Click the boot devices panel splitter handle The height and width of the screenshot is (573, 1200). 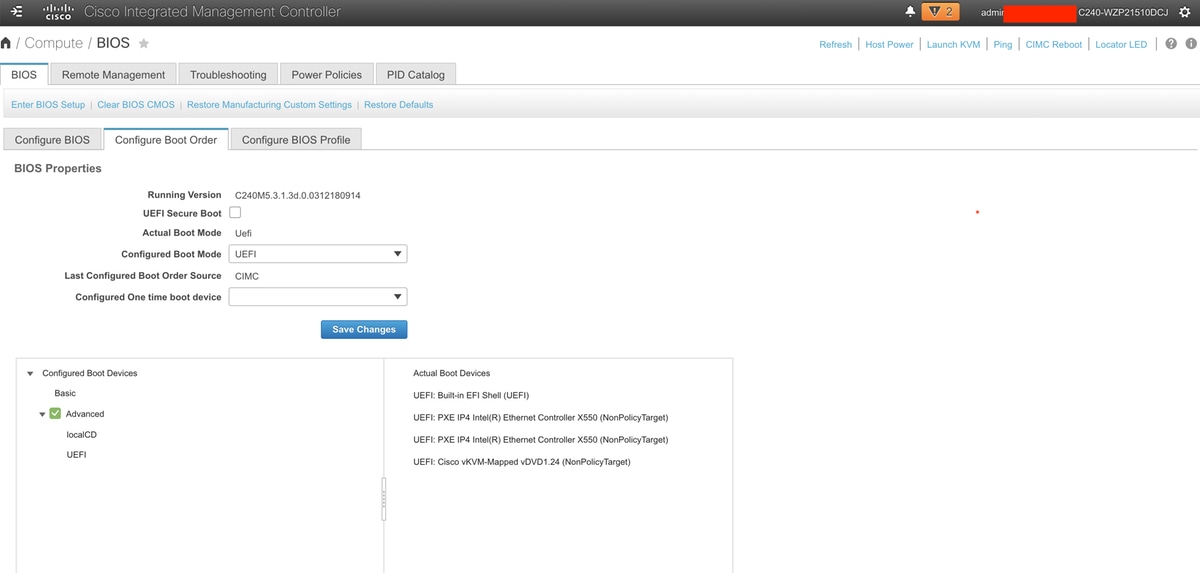coord(384,498)
